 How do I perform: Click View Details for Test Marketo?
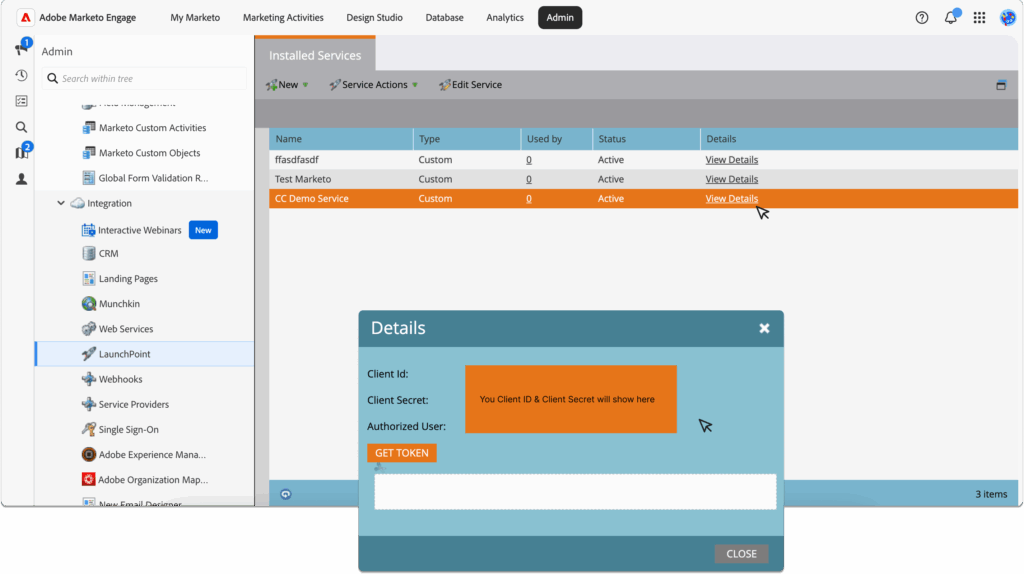[731, 179]
